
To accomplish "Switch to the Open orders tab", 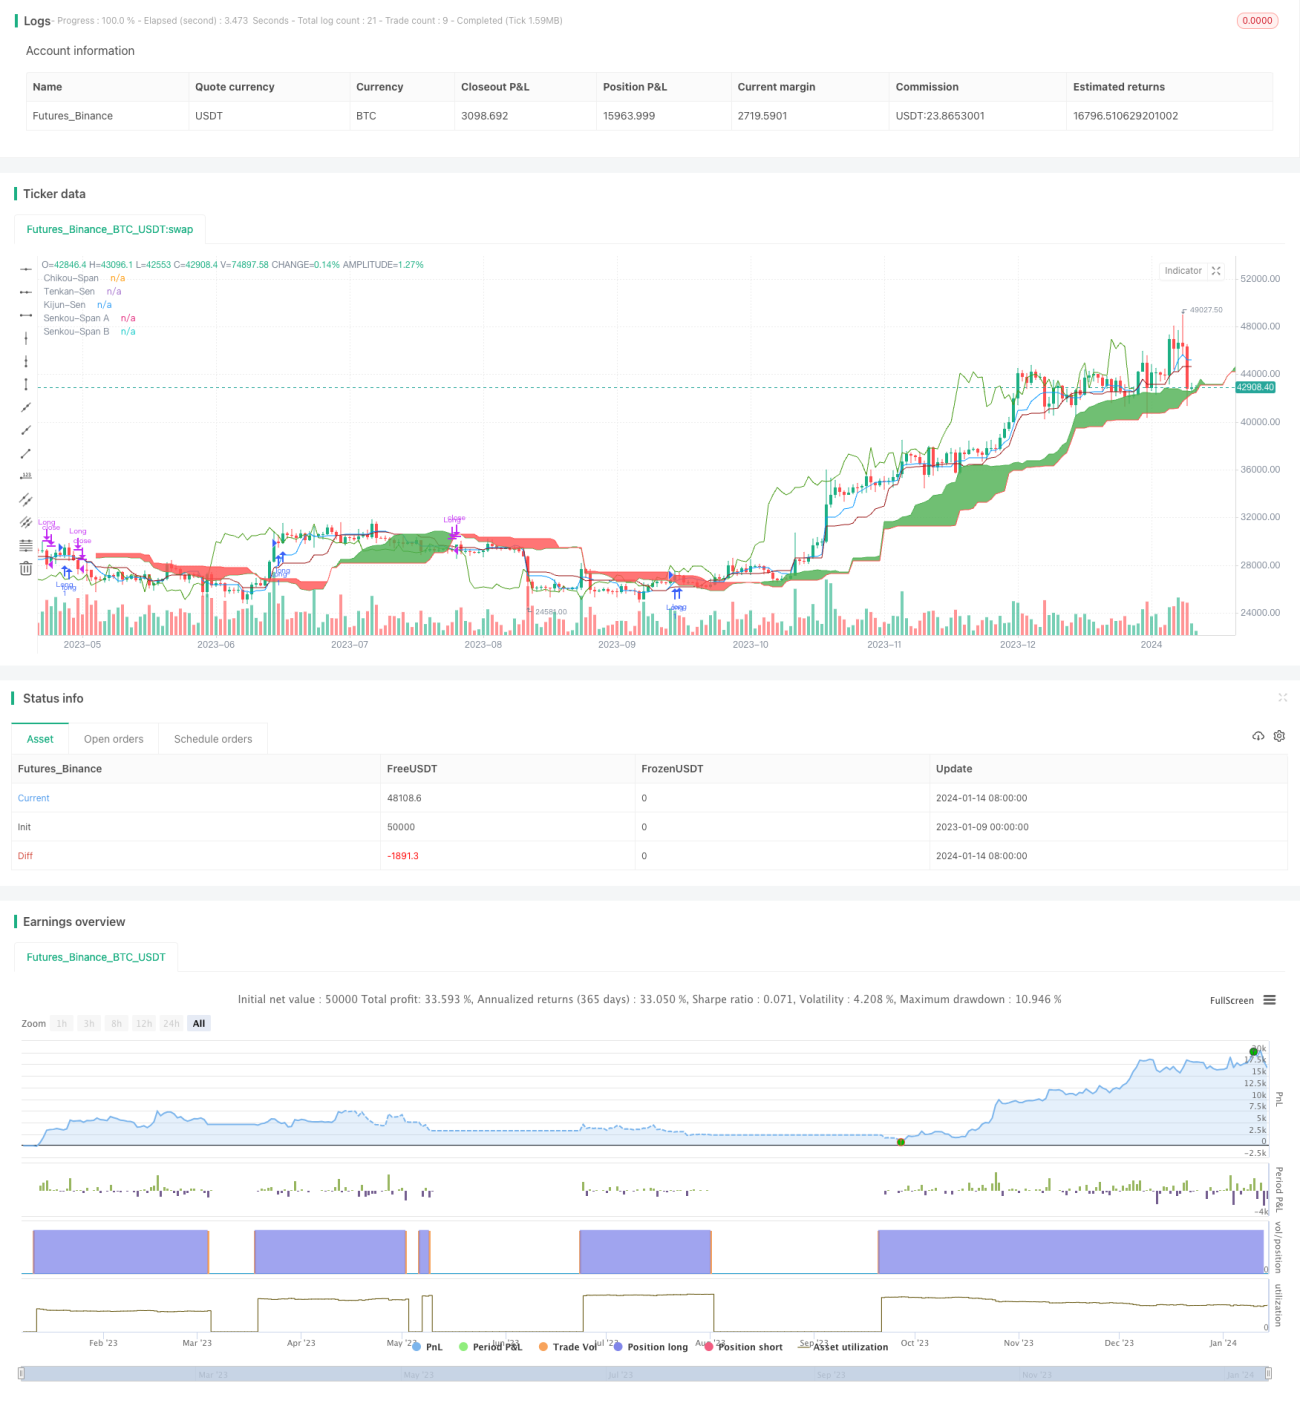I will coord(113,739).
